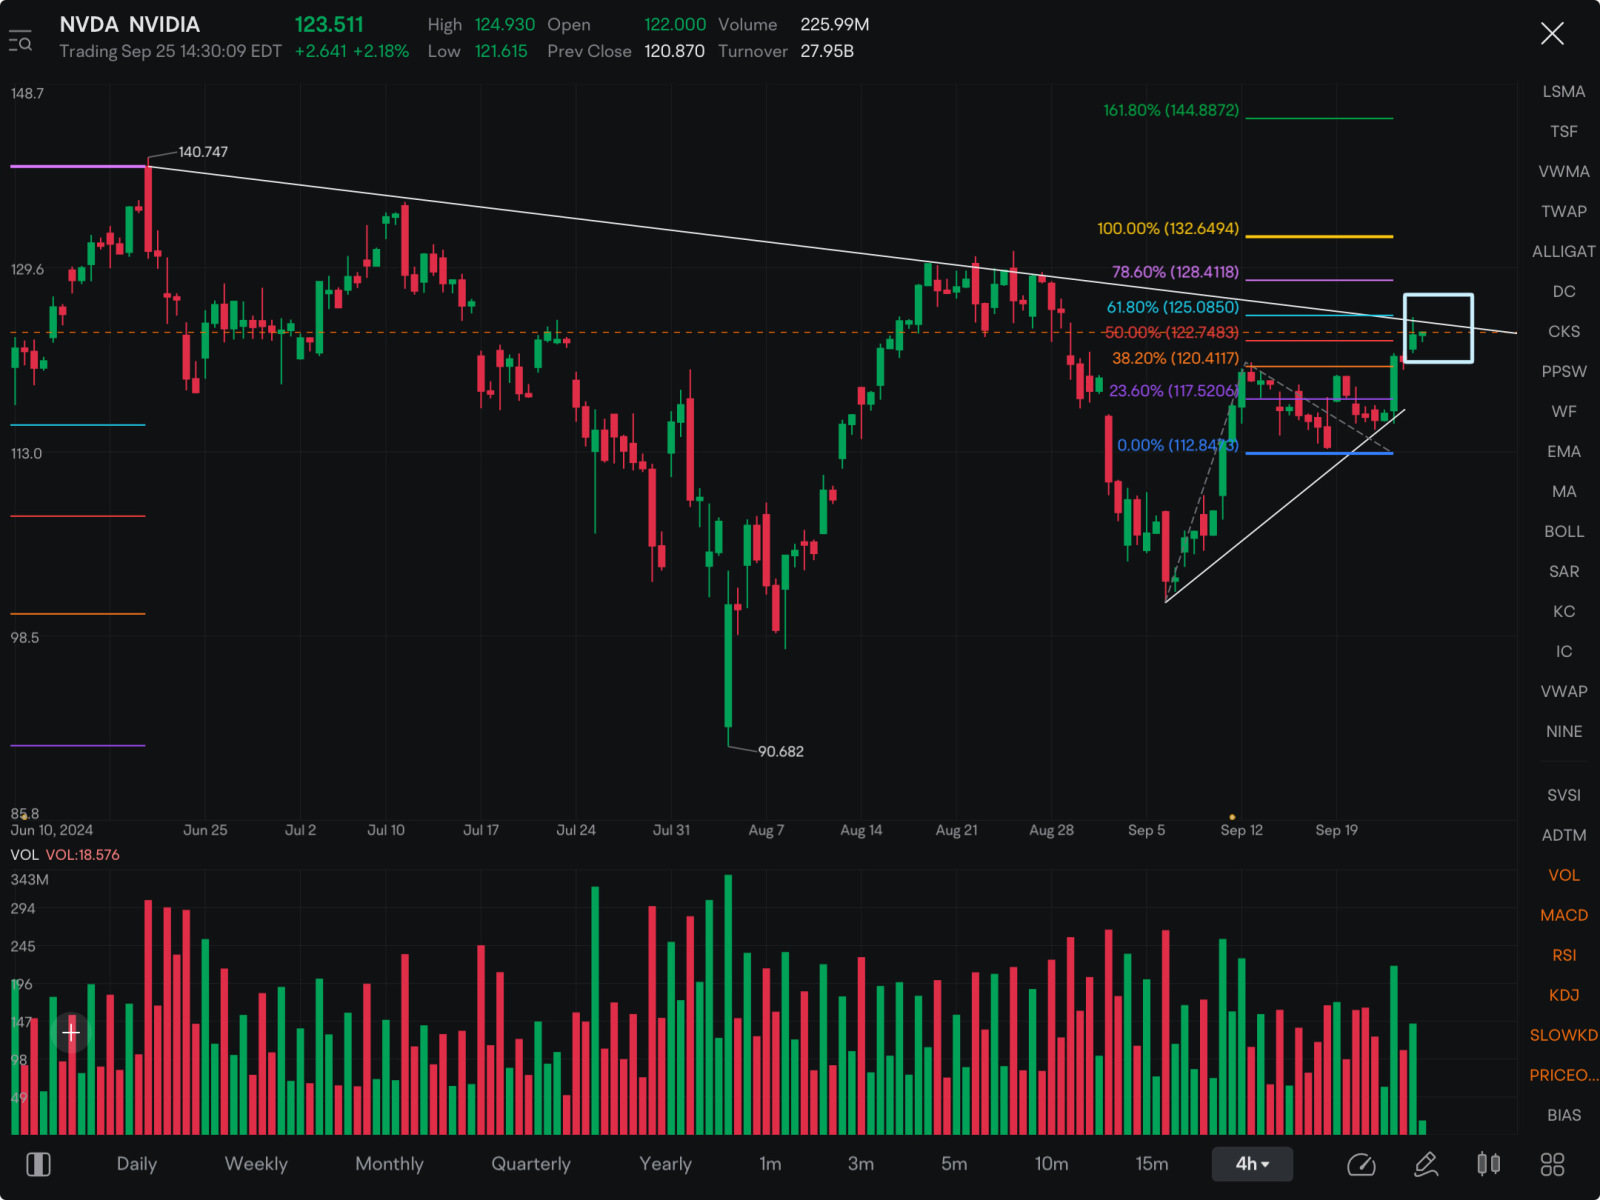This screenshot has width=1600, height=1200.
Task: Click the crosshair cursor in volume pane
Action: click(71, 1032)
